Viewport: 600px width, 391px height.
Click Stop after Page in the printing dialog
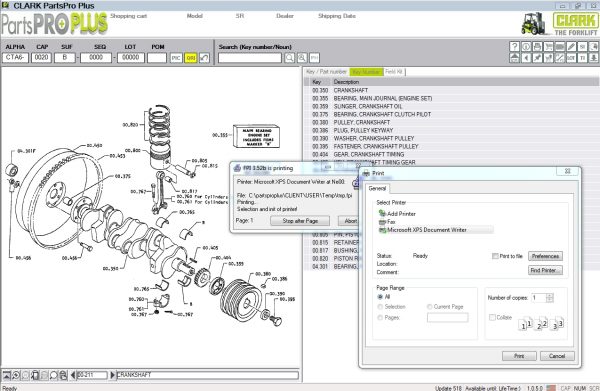coord(300,221)
